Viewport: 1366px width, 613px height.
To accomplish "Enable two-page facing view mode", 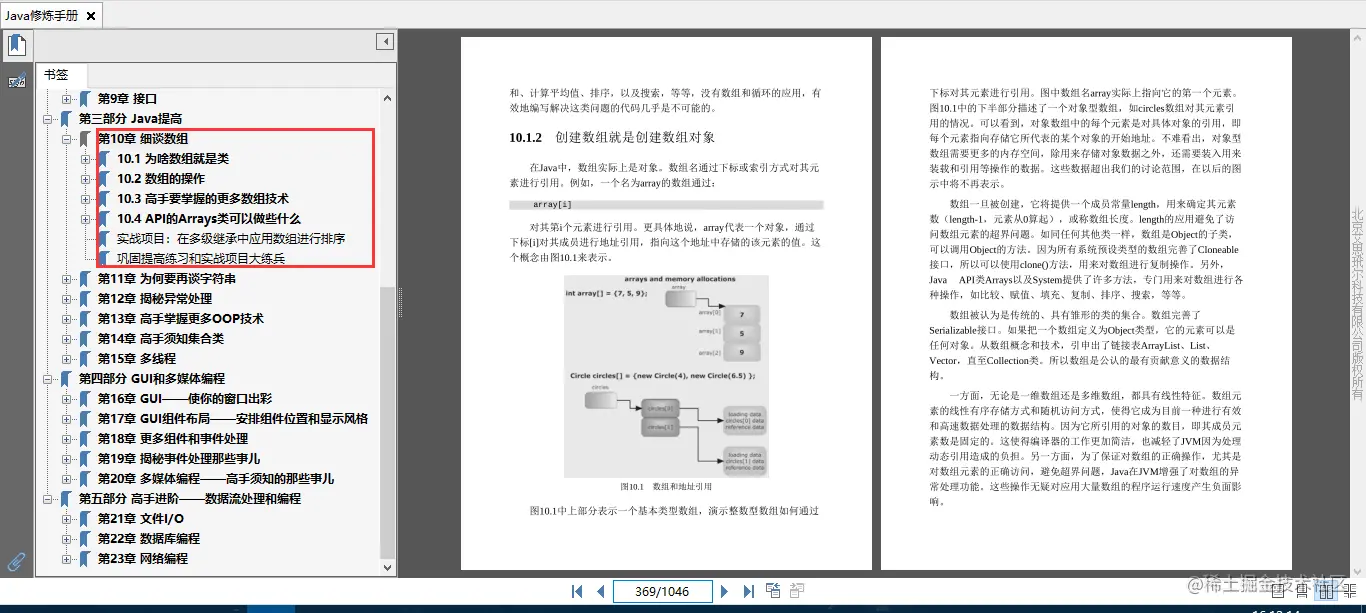I will click(x=1327, y=591).
